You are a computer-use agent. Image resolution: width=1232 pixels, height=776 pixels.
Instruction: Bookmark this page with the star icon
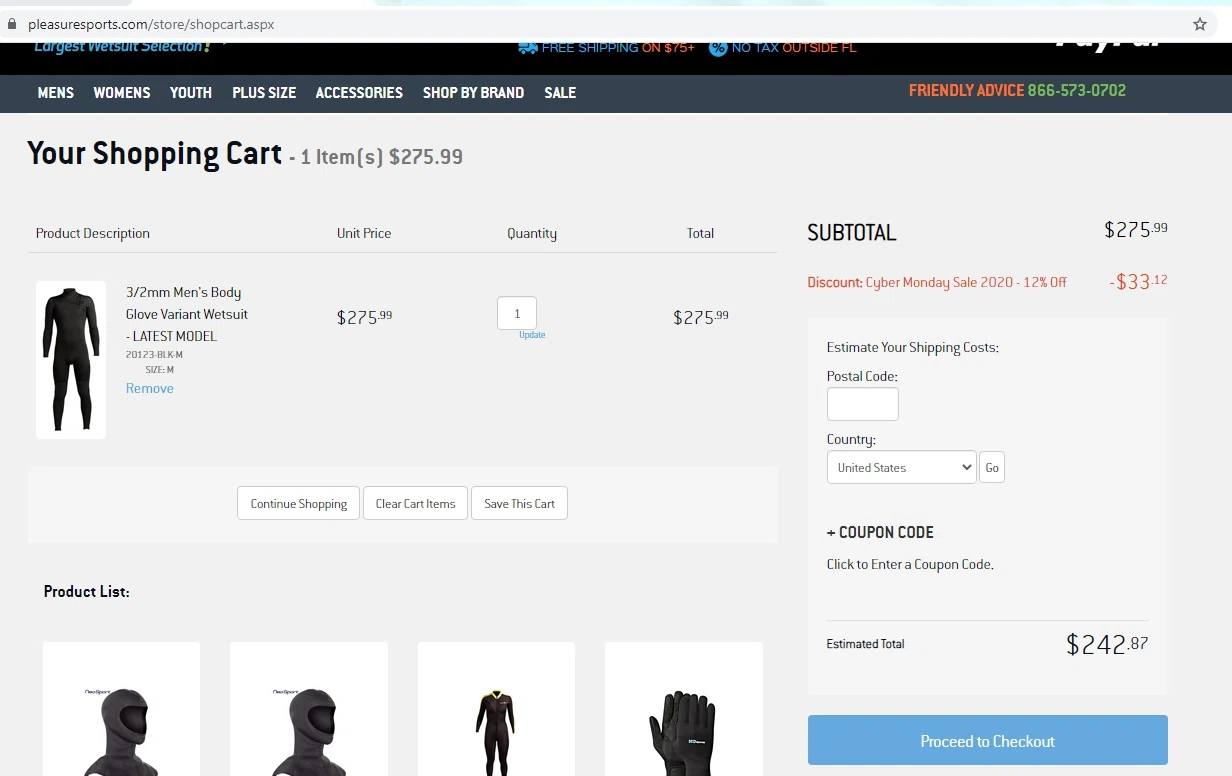click(1200, 24)
